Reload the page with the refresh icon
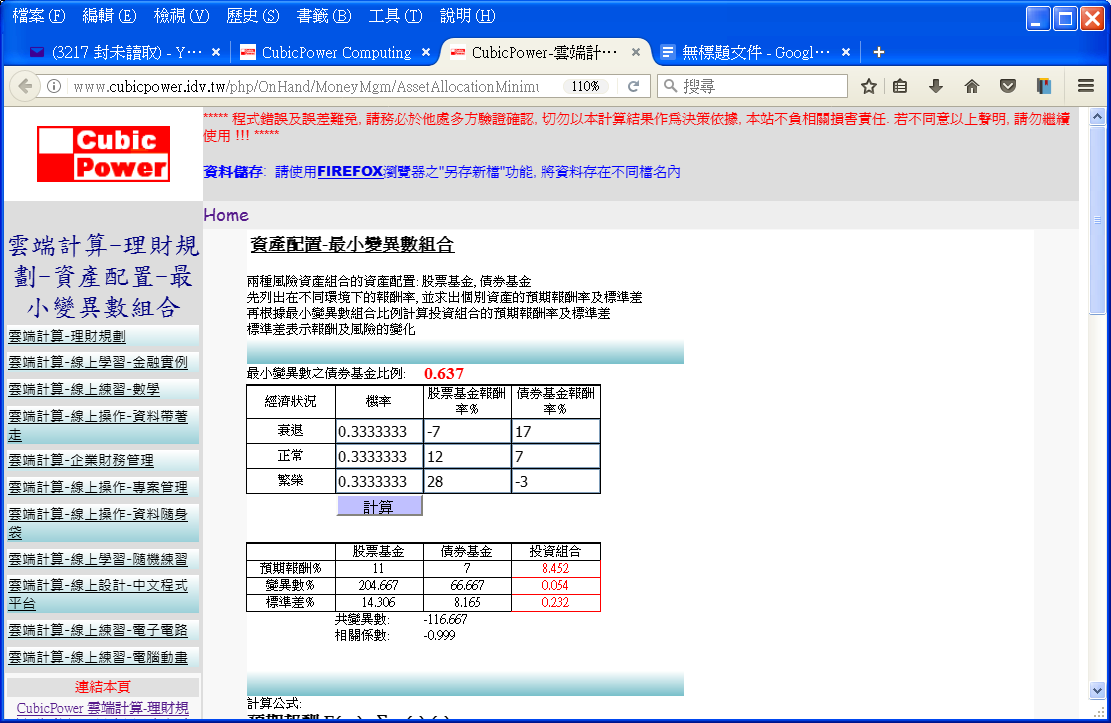1111x723 pixels. coord(633,86)
